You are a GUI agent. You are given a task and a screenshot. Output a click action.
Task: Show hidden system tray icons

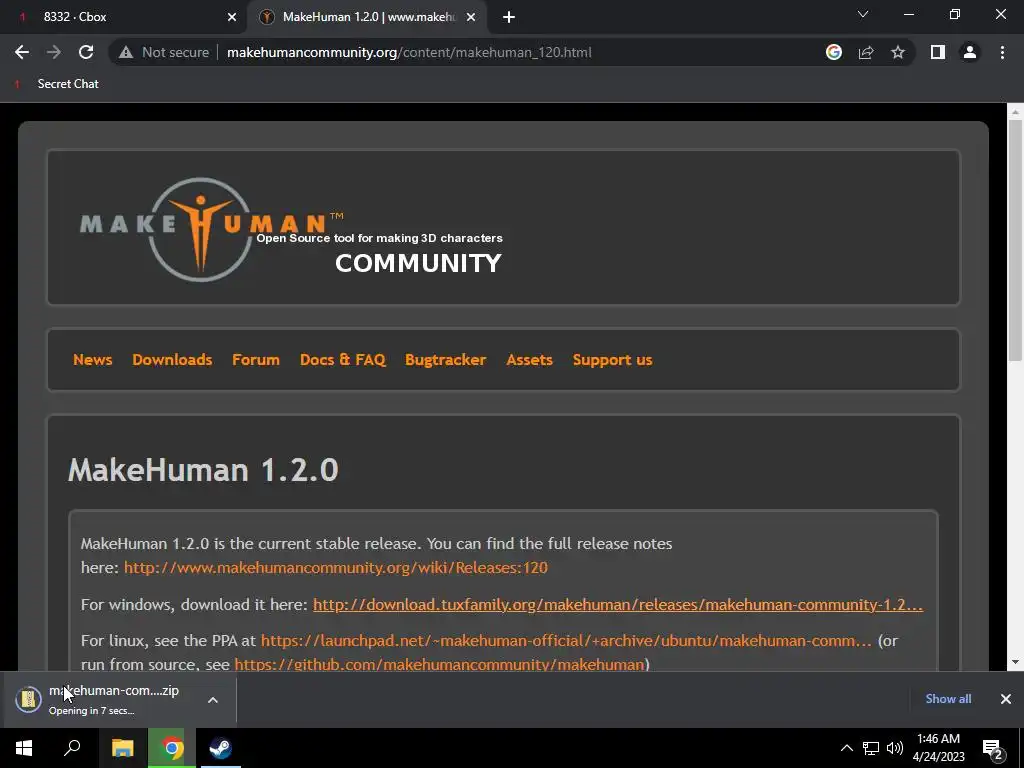click(x=846, y=748)
